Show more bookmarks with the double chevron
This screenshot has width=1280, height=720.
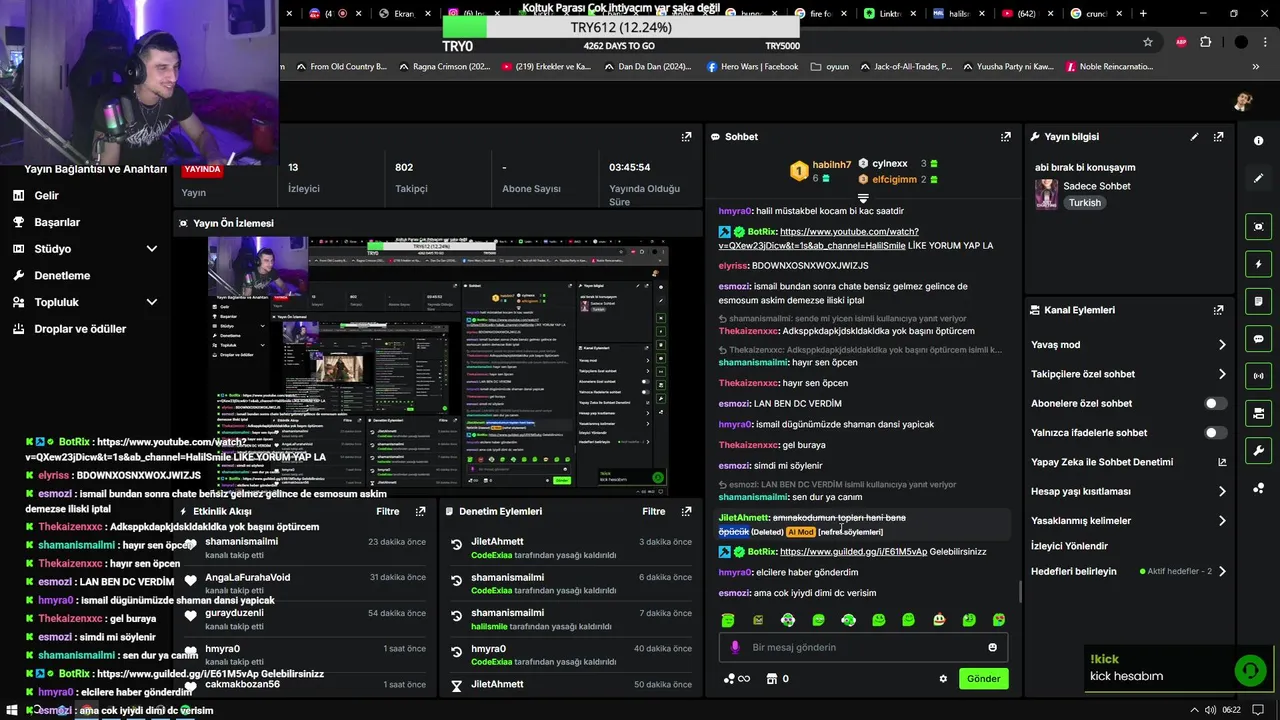click(1256, 67)
